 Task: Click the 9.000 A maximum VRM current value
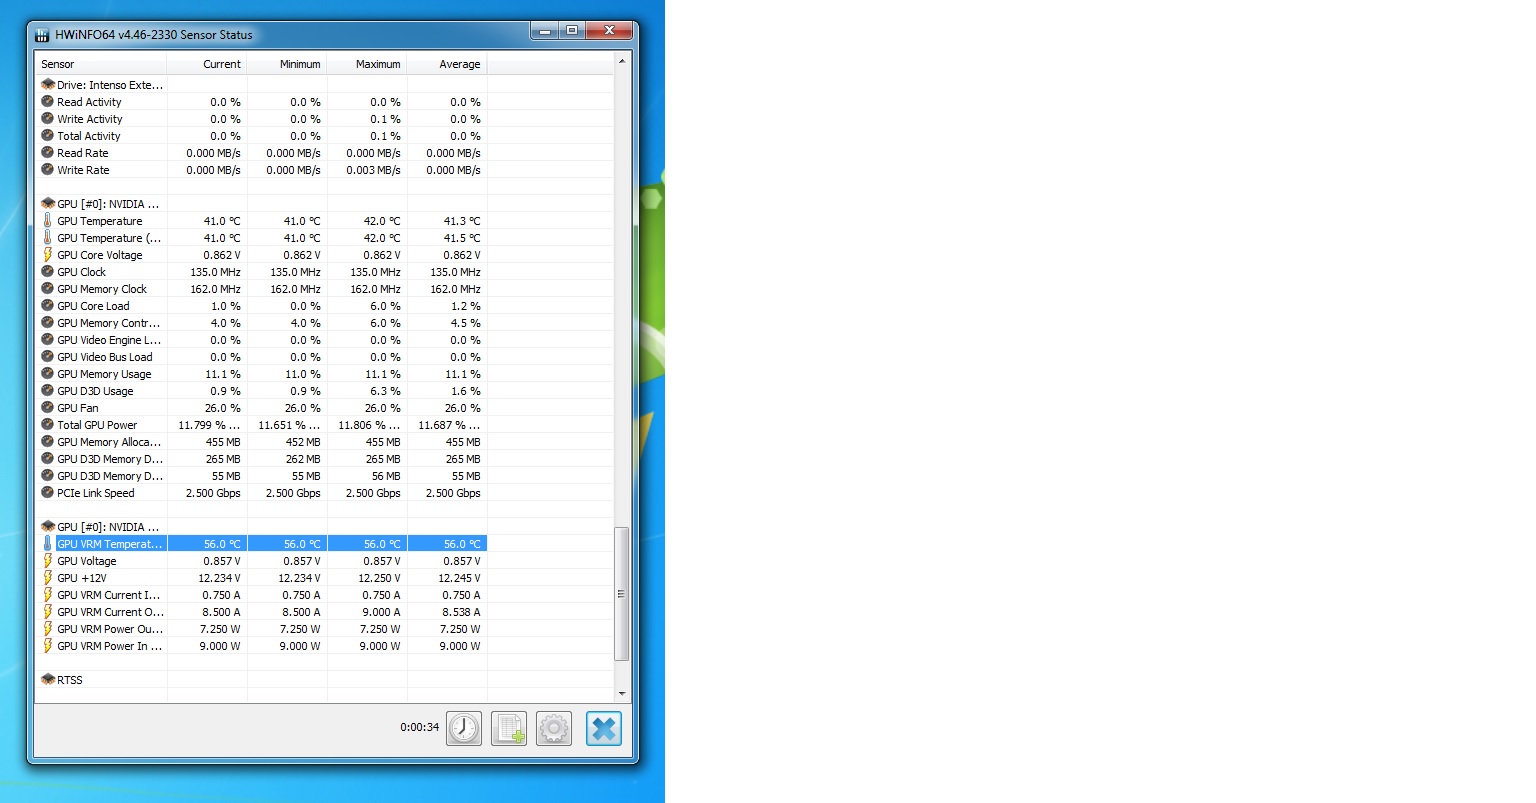click(x=381, y=612)
